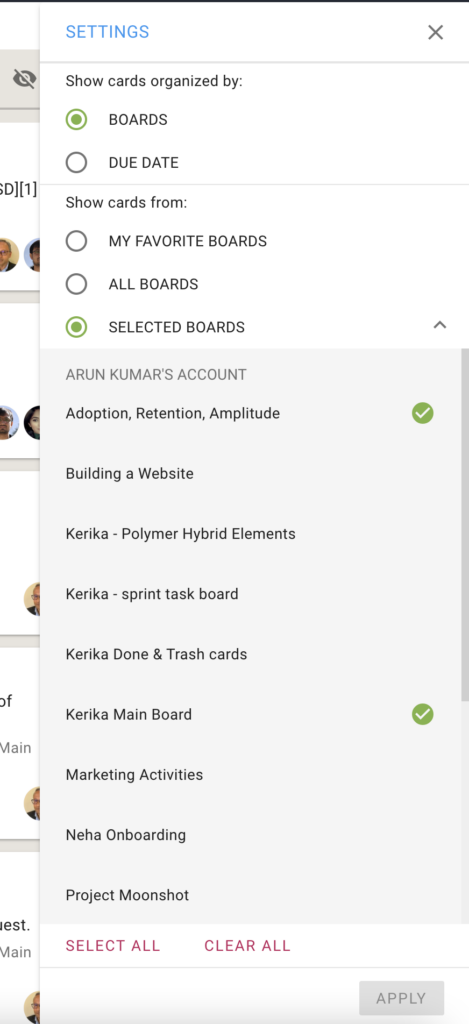469x1024 pixels.
Task: Choose MY FAVORITE BOARDS radio option
Action: pos(76,241)
